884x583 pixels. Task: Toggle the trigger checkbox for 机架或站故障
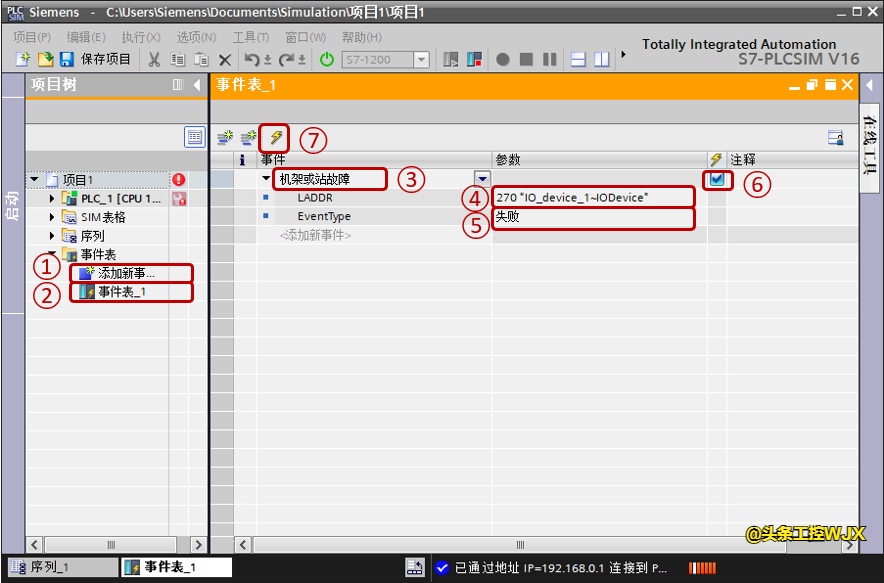point(717,179)
